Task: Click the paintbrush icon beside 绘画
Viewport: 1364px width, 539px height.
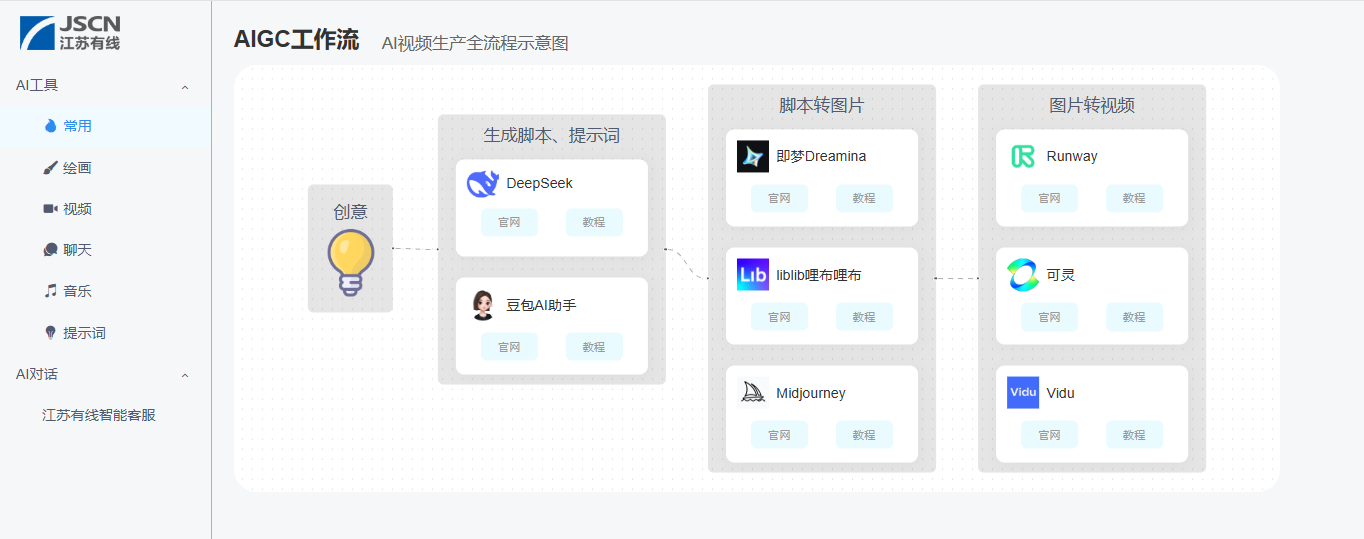Action: pos(51,168)
